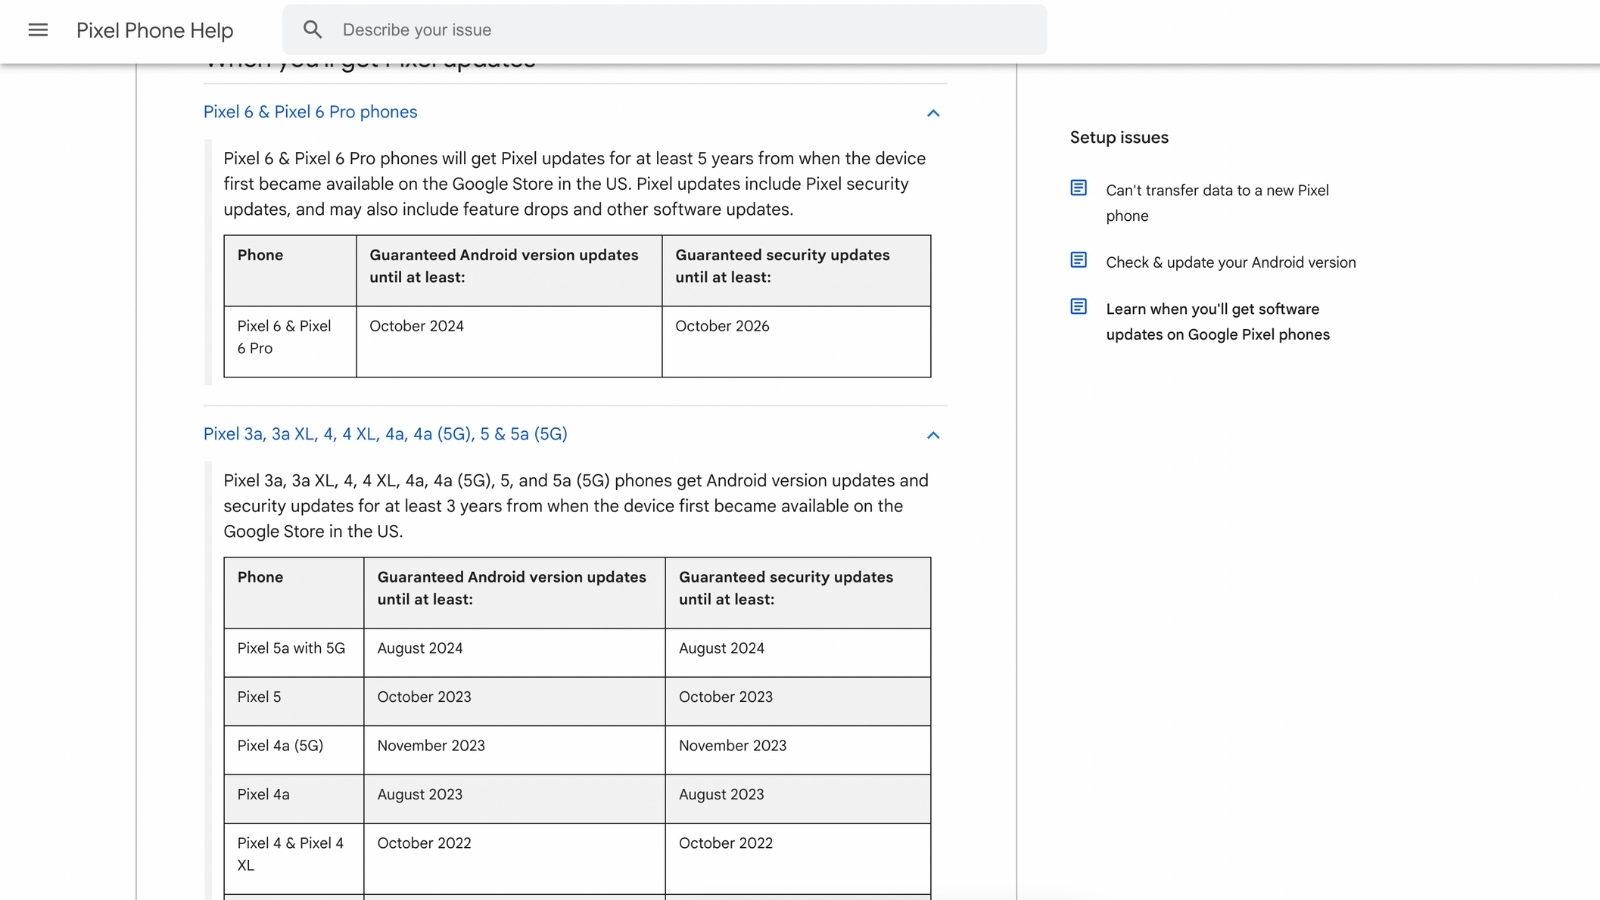This screenshot has height=900, width=1600.
Task: Select October 2023 Android version updates cell
Action: 514,702
